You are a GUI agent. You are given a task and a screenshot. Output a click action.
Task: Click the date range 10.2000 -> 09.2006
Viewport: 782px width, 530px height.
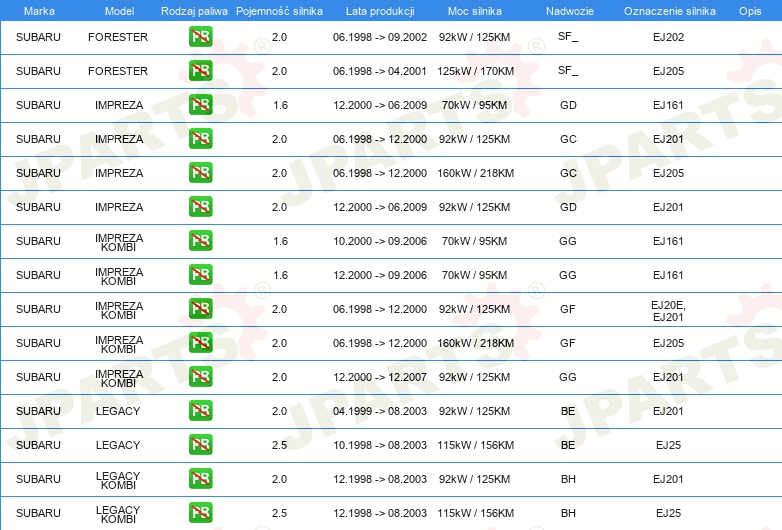(x=380, y=241)
